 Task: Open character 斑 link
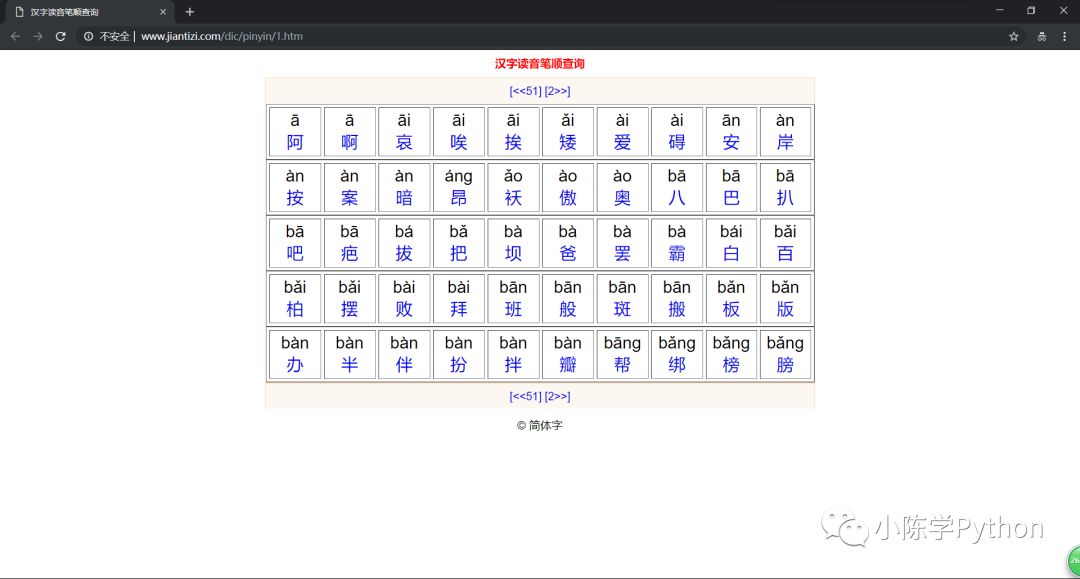tap(622, 310)
